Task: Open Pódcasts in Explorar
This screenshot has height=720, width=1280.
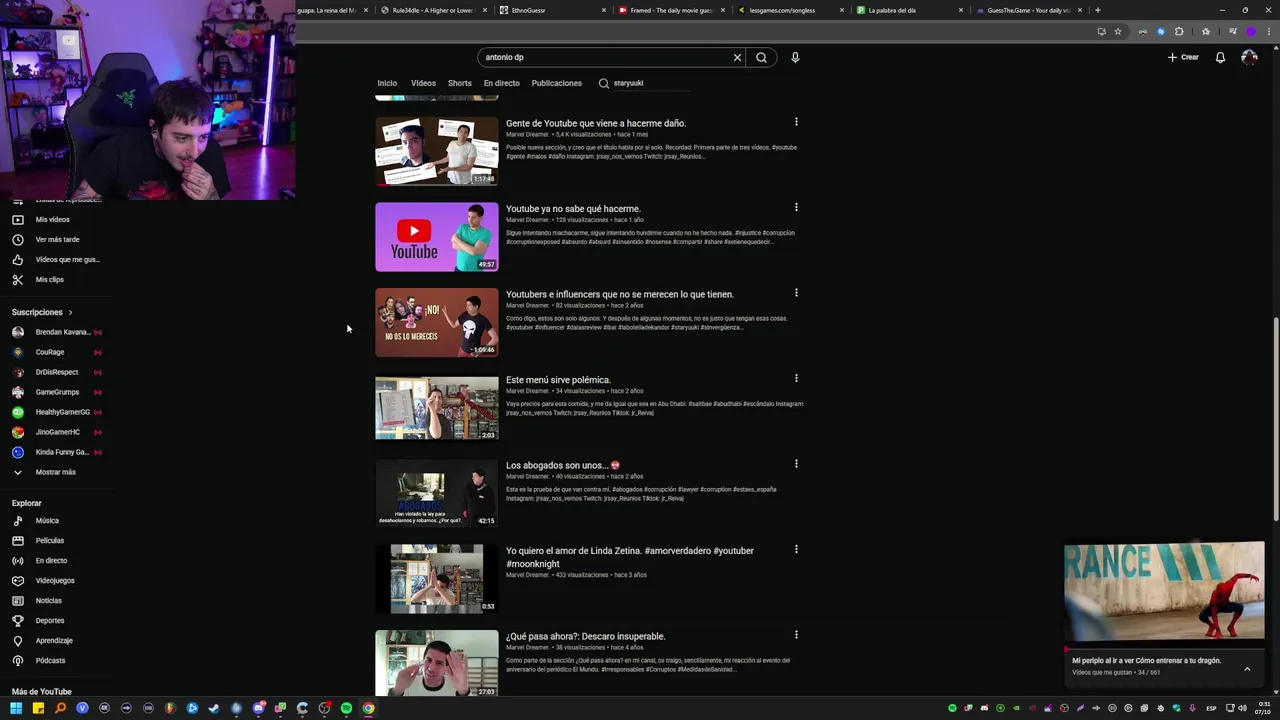Action: [x=50, y=660]
